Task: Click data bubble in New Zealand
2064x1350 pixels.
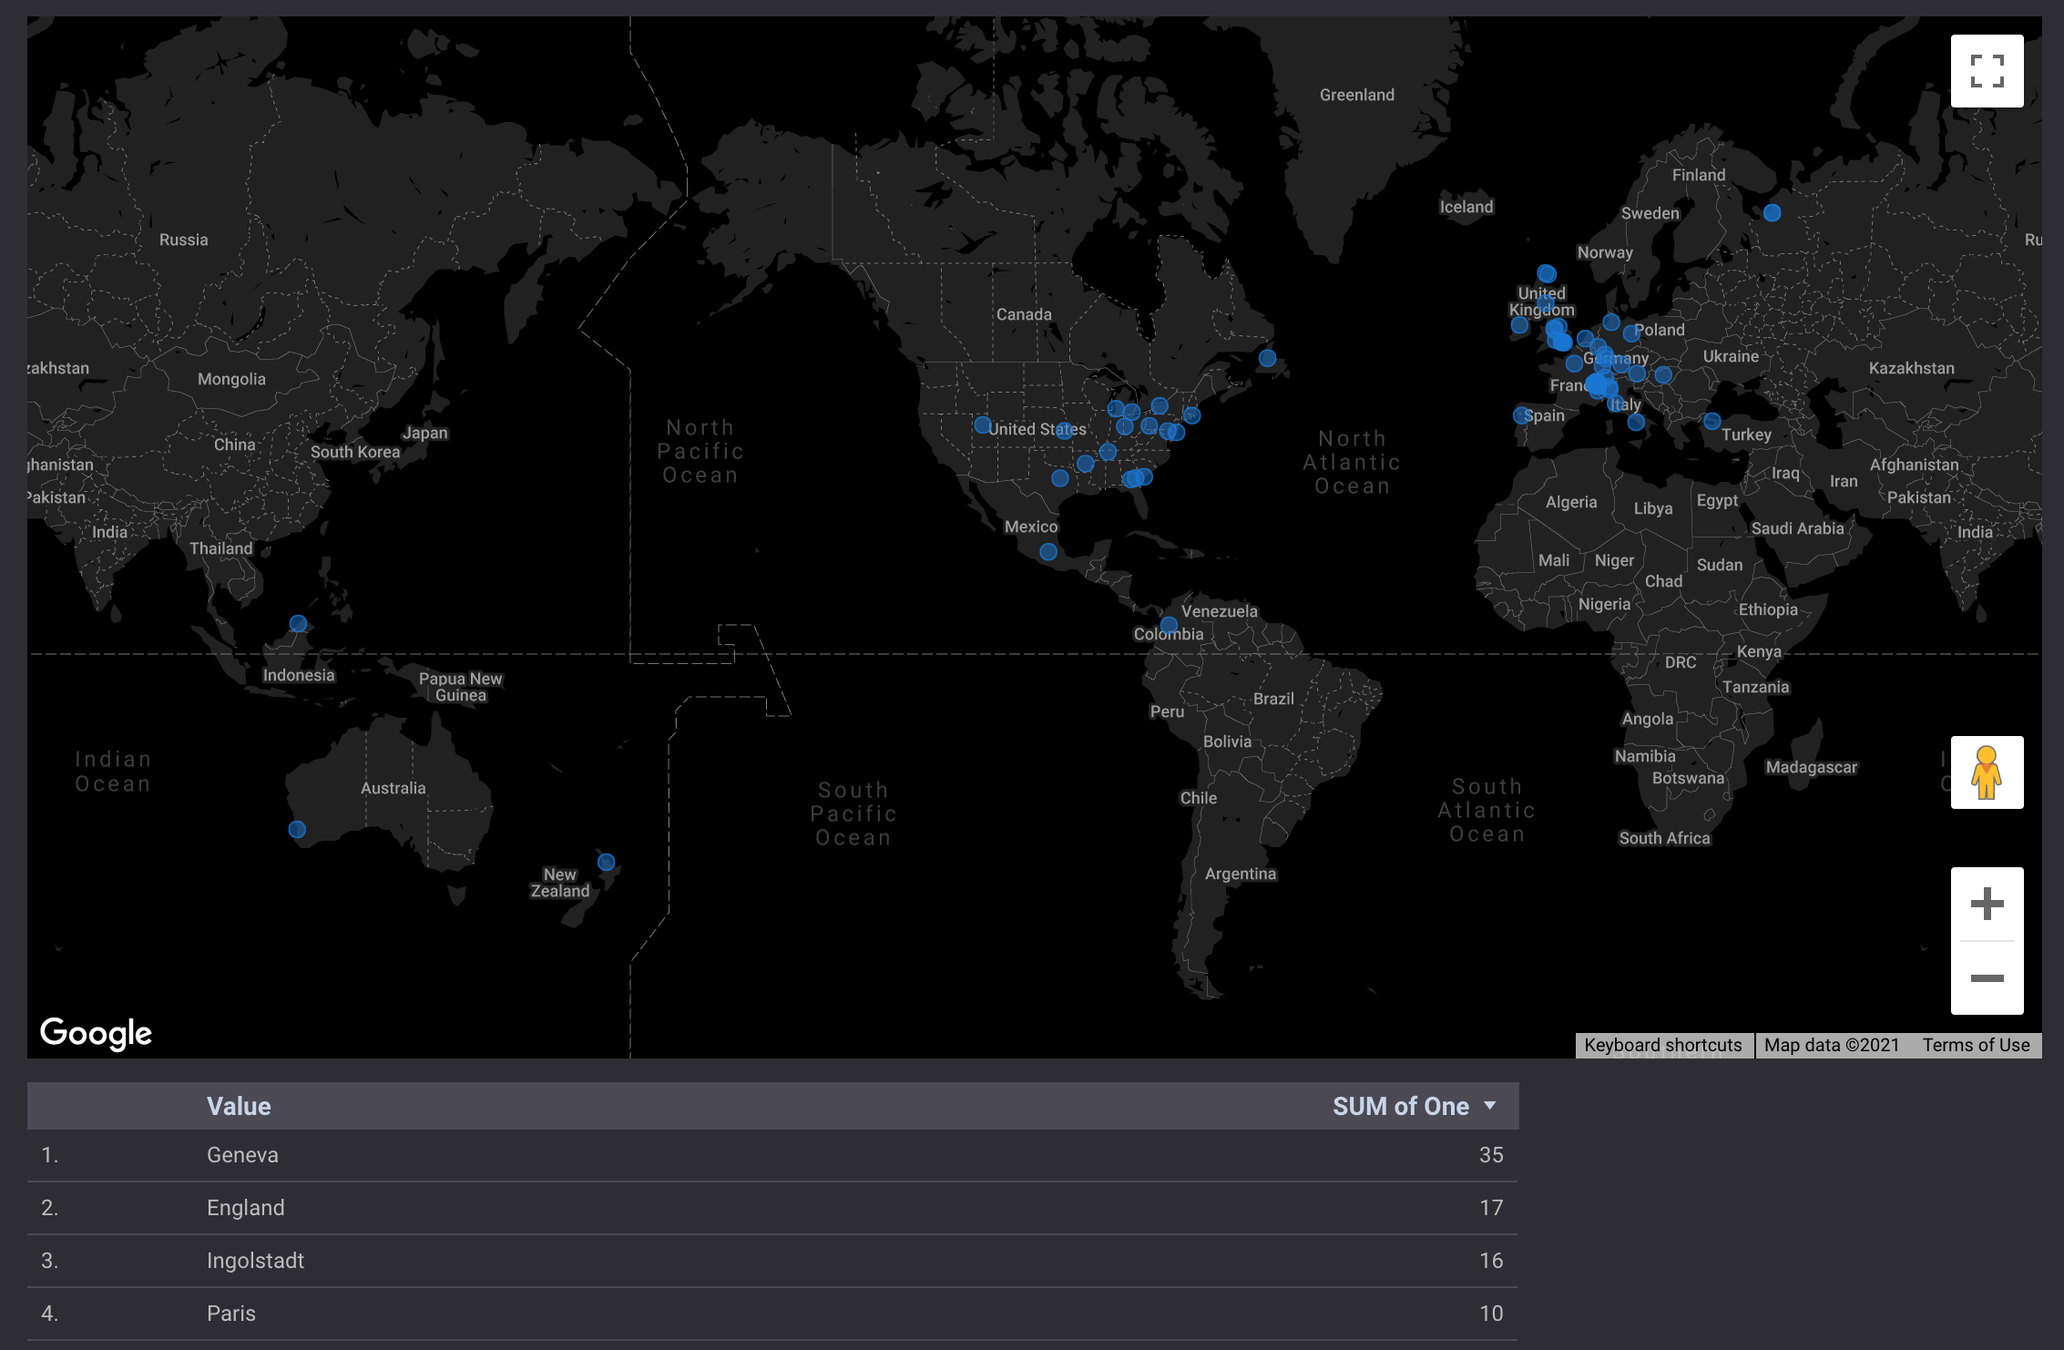Action: click(x=606, y=862)
